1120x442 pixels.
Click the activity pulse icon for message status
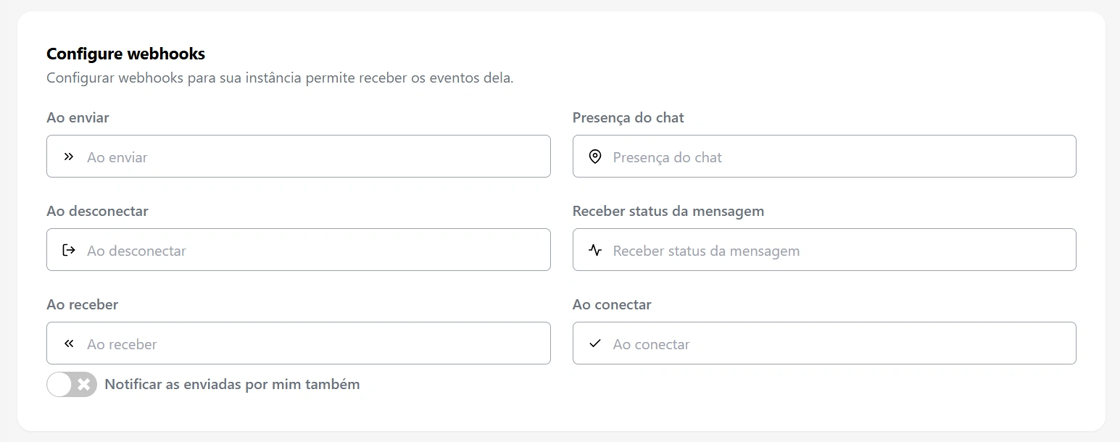[x=594, y=250]
